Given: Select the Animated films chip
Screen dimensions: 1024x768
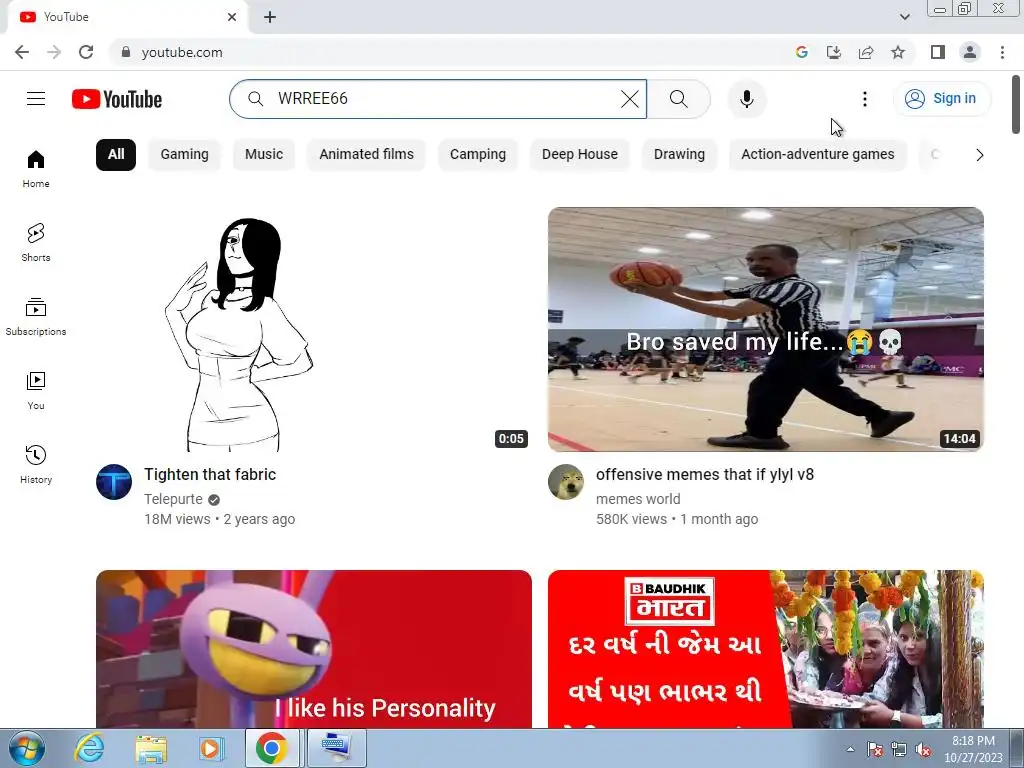Looking at the screenshot, I should 366,155.
